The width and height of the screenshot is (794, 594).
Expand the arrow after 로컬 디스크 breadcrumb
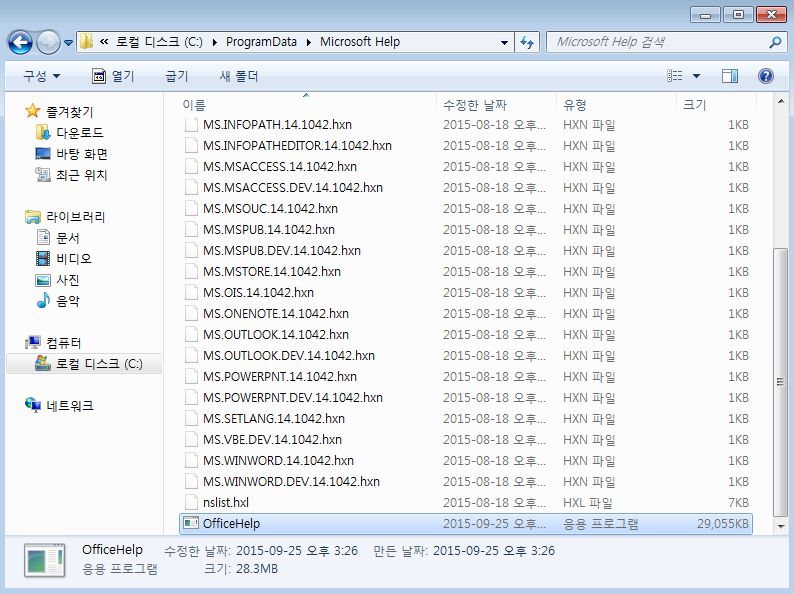(x=215, y=42)
